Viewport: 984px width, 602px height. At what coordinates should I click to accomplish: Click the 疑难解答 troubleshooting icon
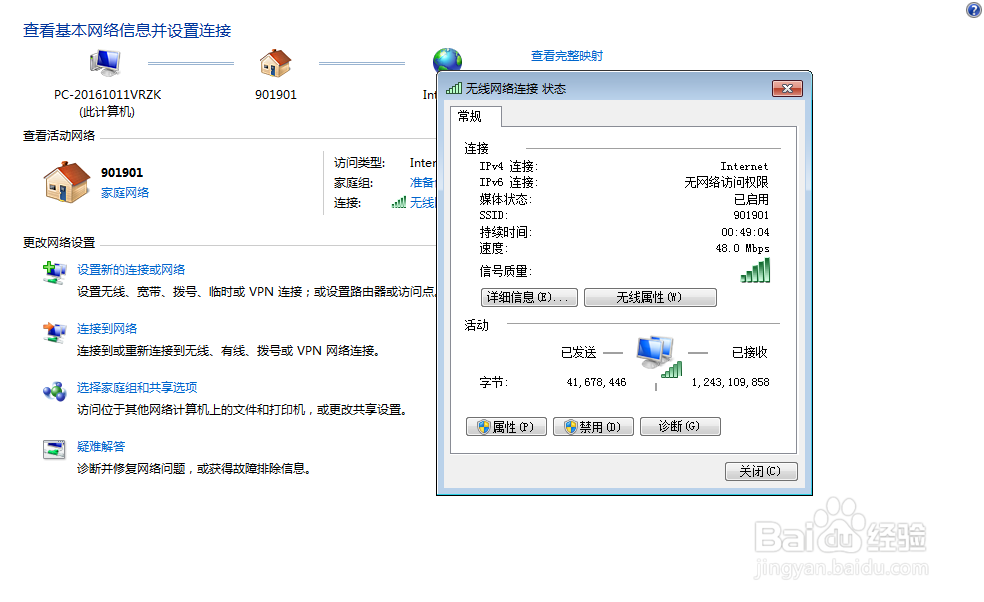pos(54,449)
